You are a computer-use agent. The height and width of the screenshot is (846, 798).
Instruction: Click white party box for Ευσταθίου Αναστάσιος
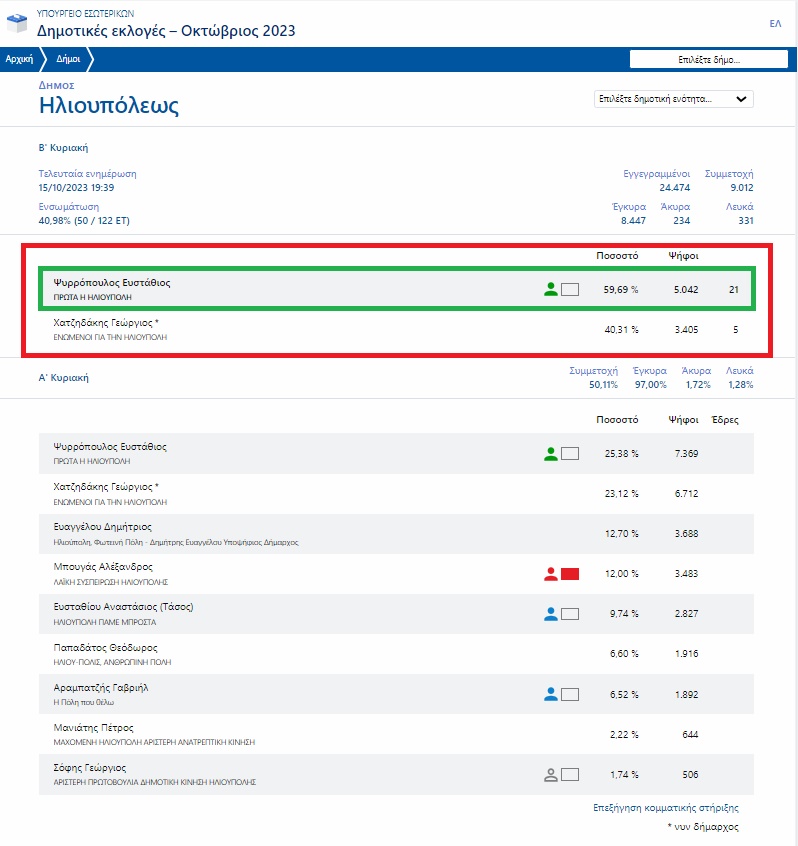coord(570,613)
